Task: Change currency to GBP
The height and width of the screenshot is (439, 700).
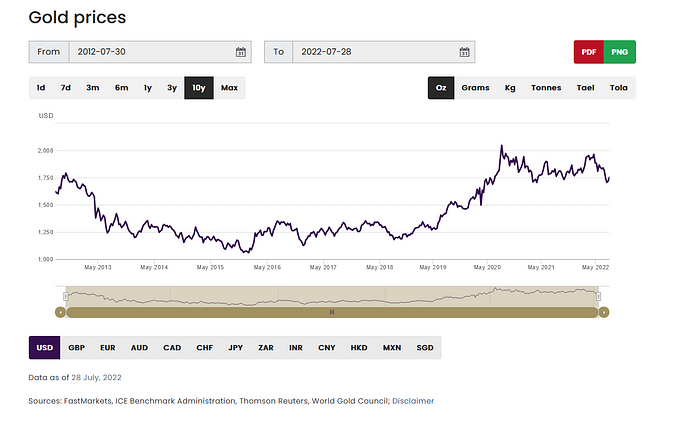Action: tap(76, 347)
